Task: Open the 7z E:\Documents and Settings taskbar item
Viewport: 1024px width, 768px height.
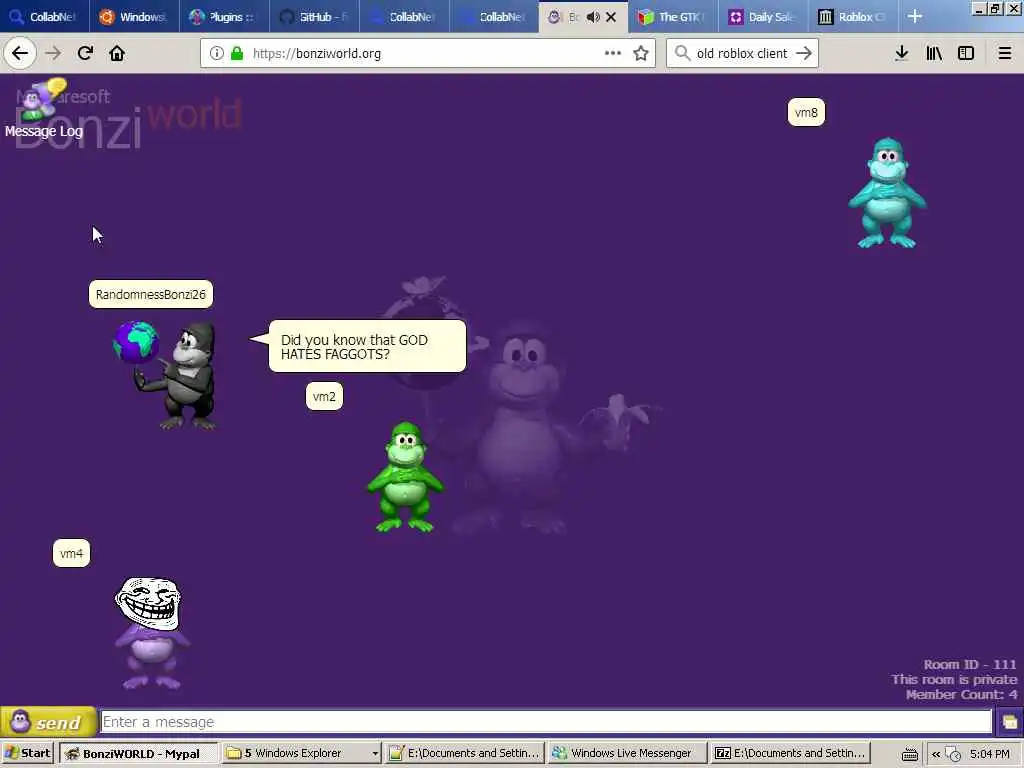Action: (790, 753)
